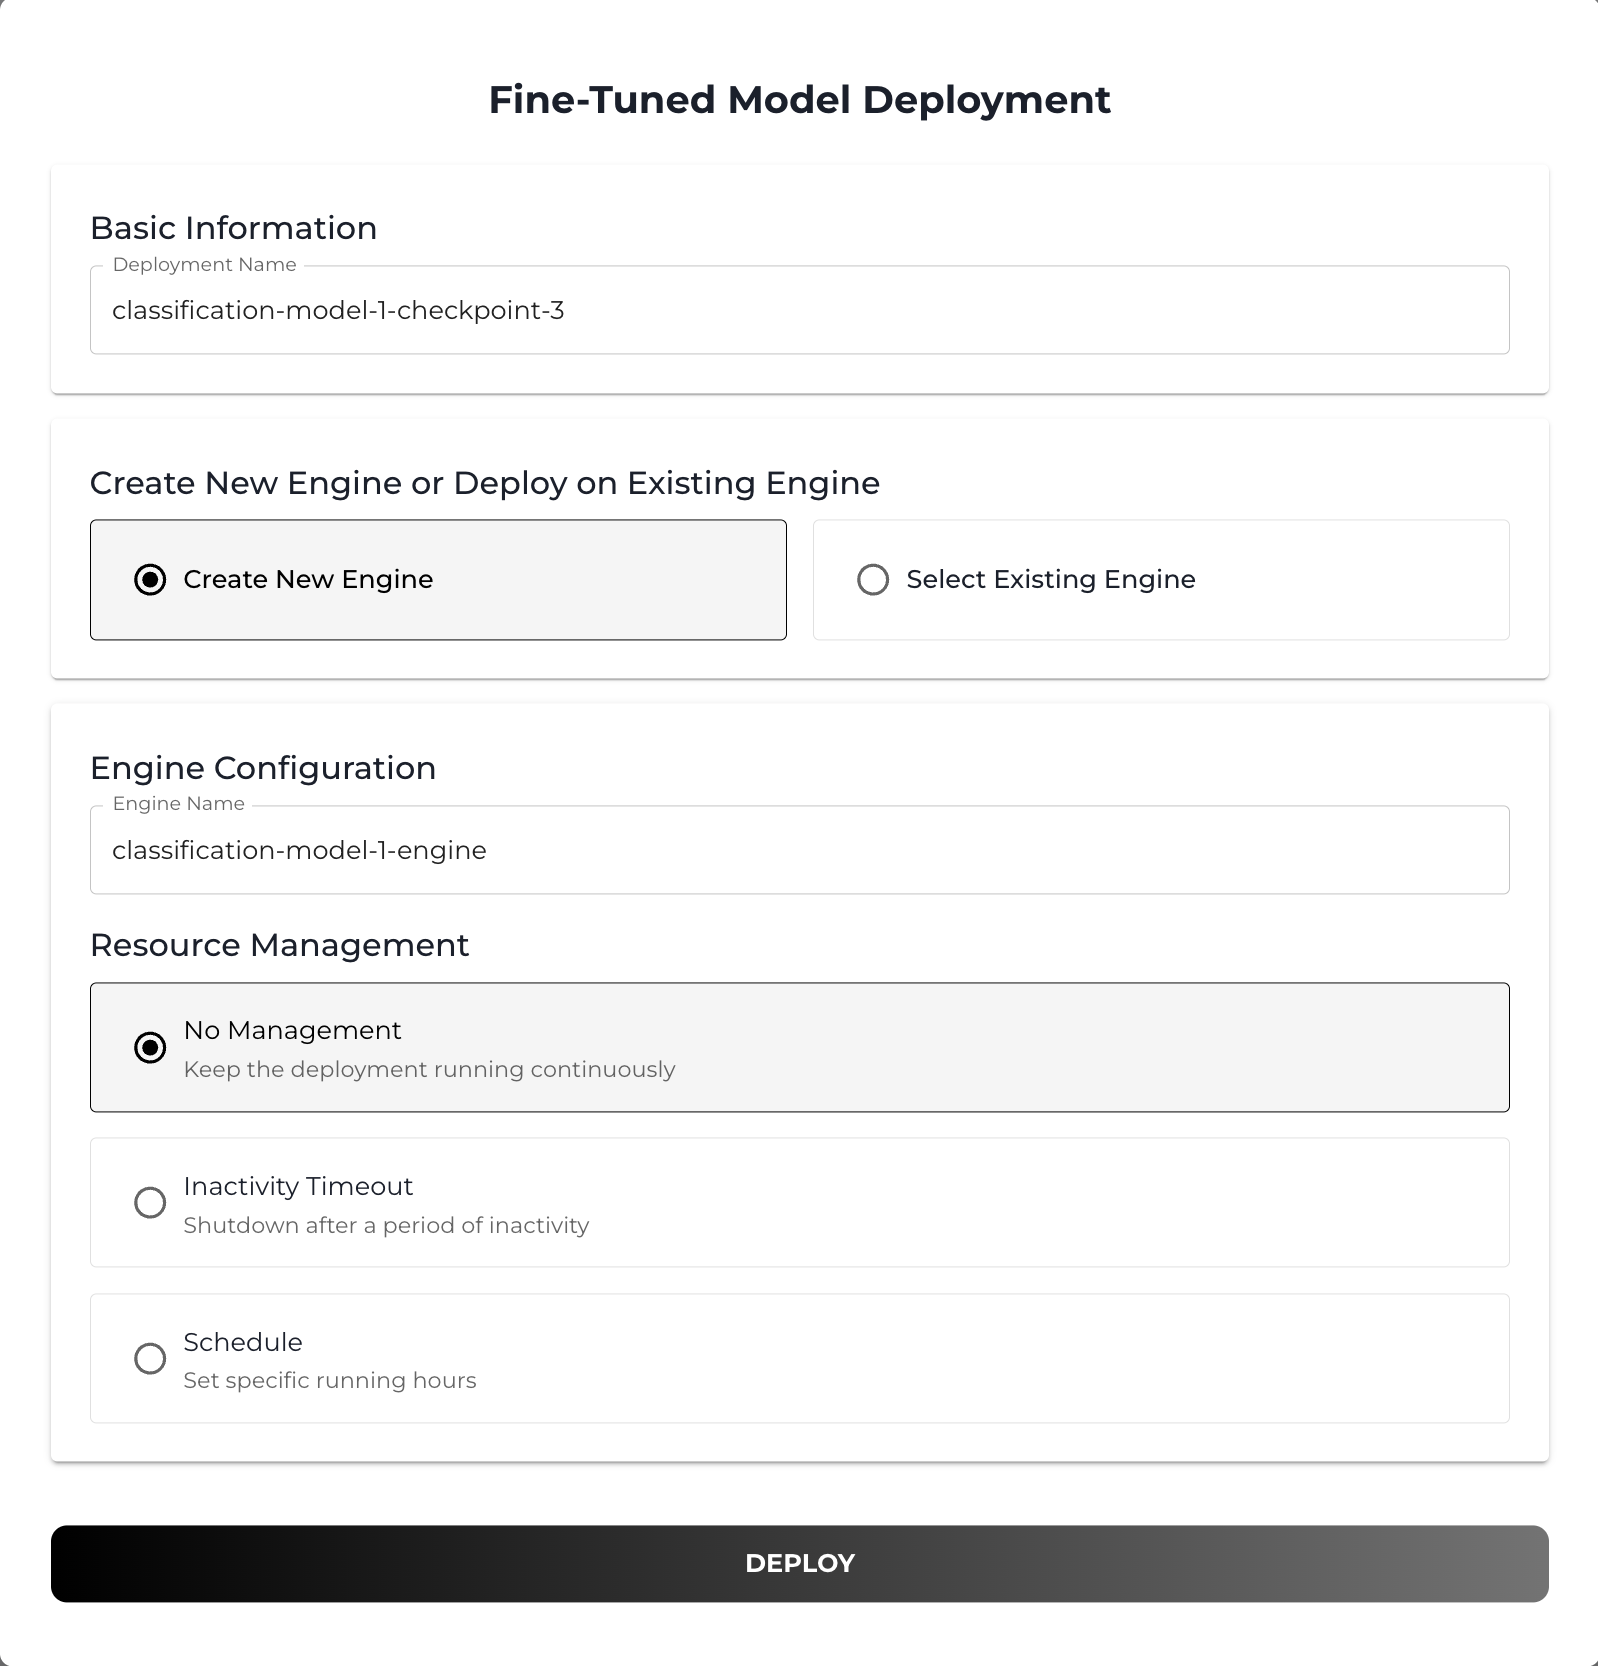Select Inactivity Timeout for resource management
Viewport: 1598px width, 1666px height.
(x=150, y=1203)
